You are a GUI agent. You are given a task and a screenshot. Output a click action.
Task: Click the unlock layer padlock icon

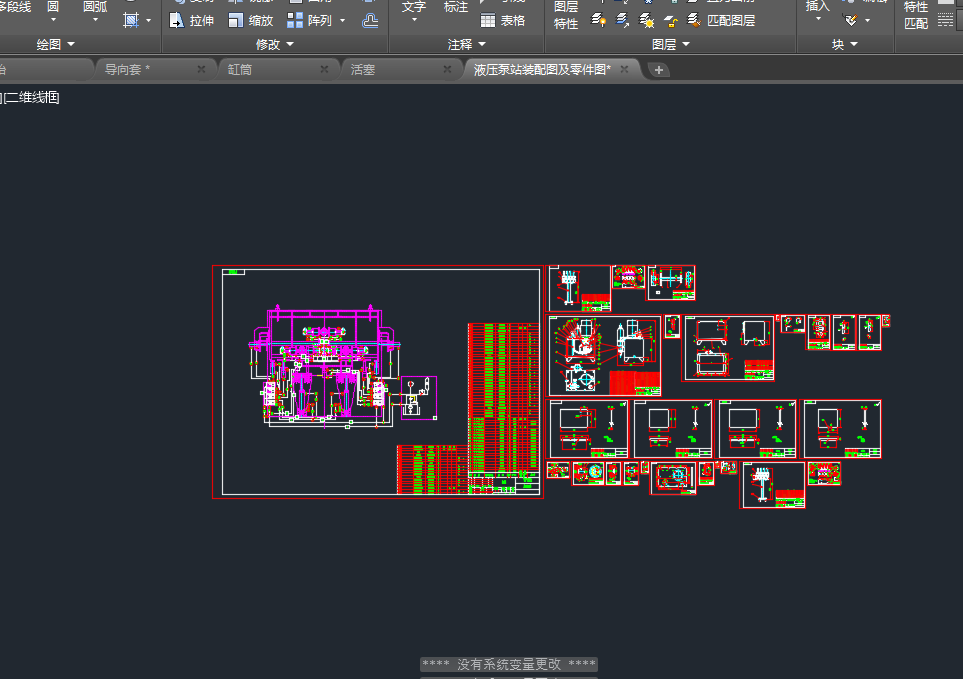pos(670,20)
